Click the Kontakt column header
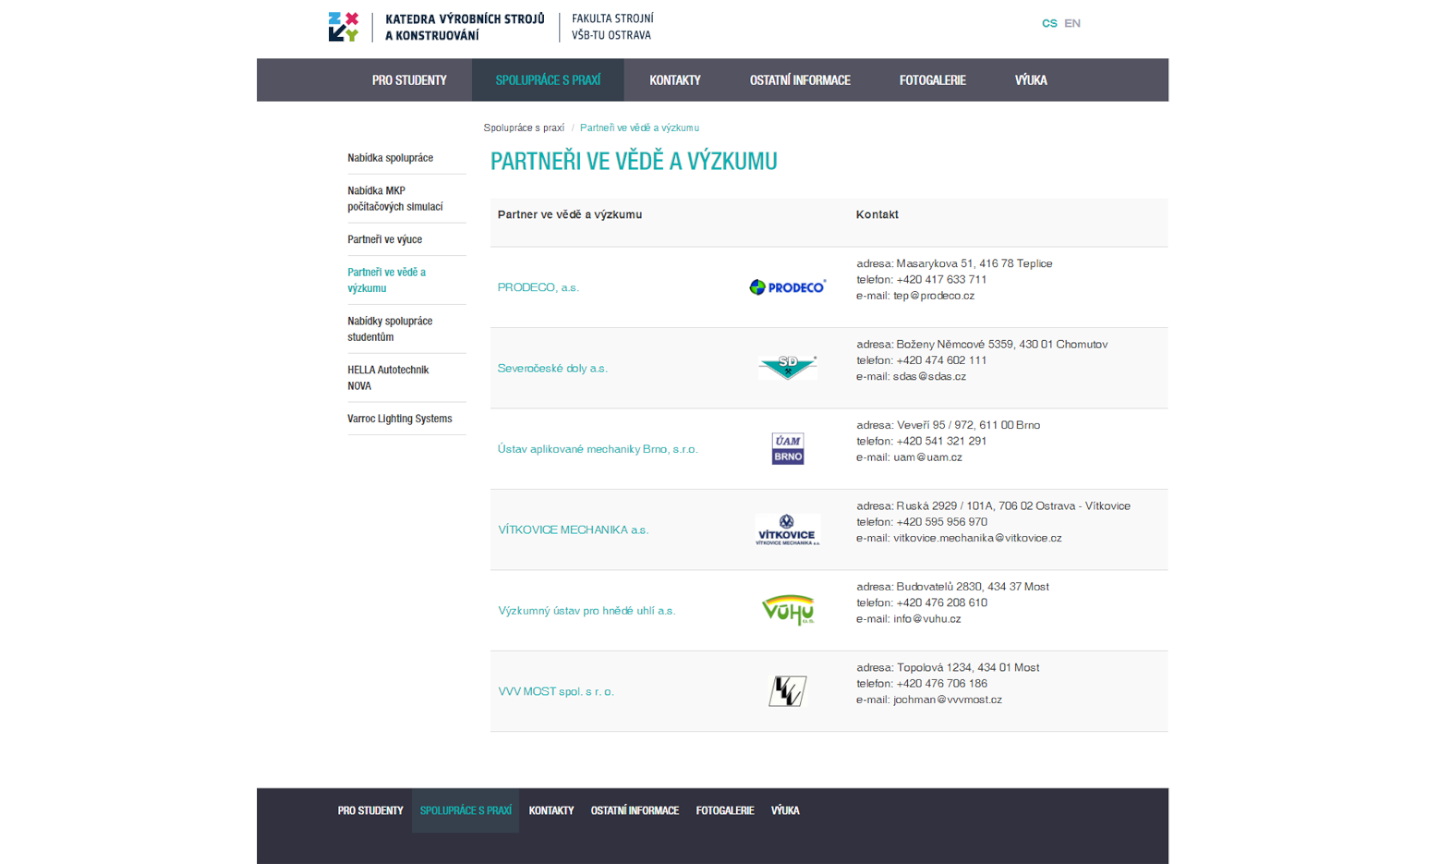 [877, 215]
